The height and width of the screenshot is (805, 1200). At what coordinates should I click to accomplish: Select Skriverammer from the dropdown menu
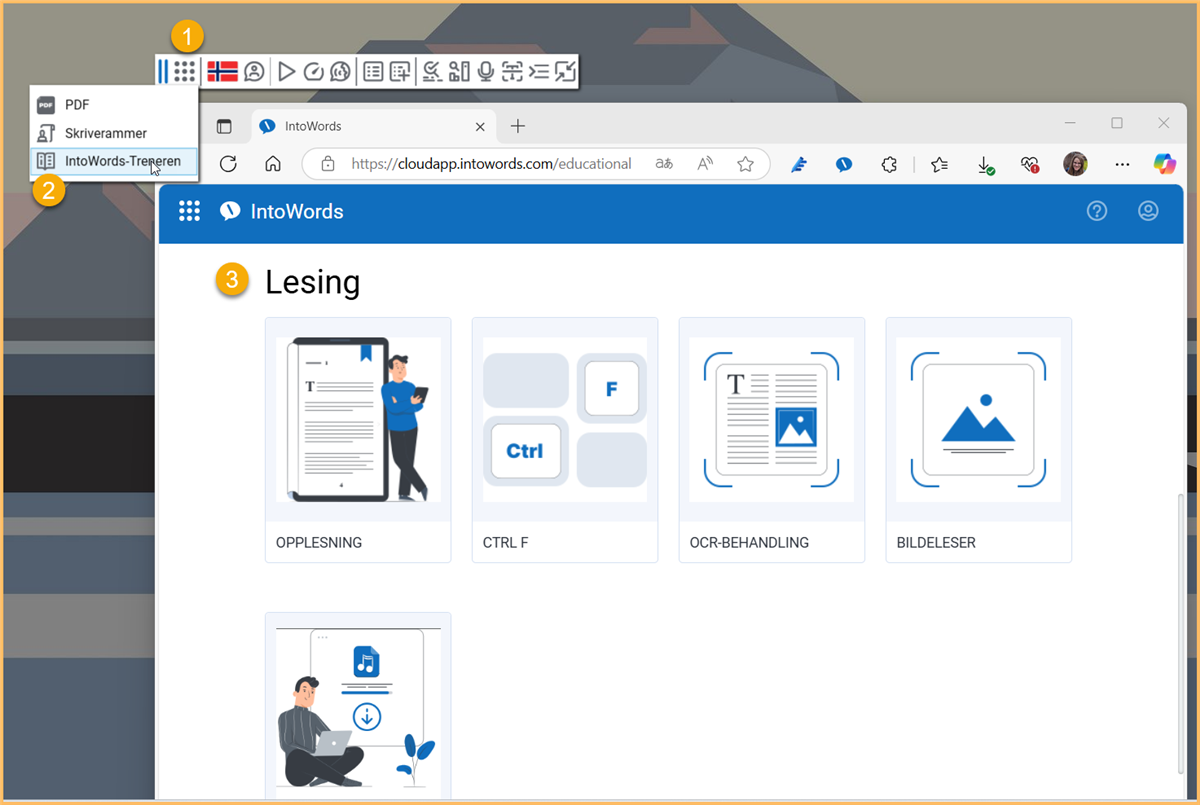[x=114, y=133]
